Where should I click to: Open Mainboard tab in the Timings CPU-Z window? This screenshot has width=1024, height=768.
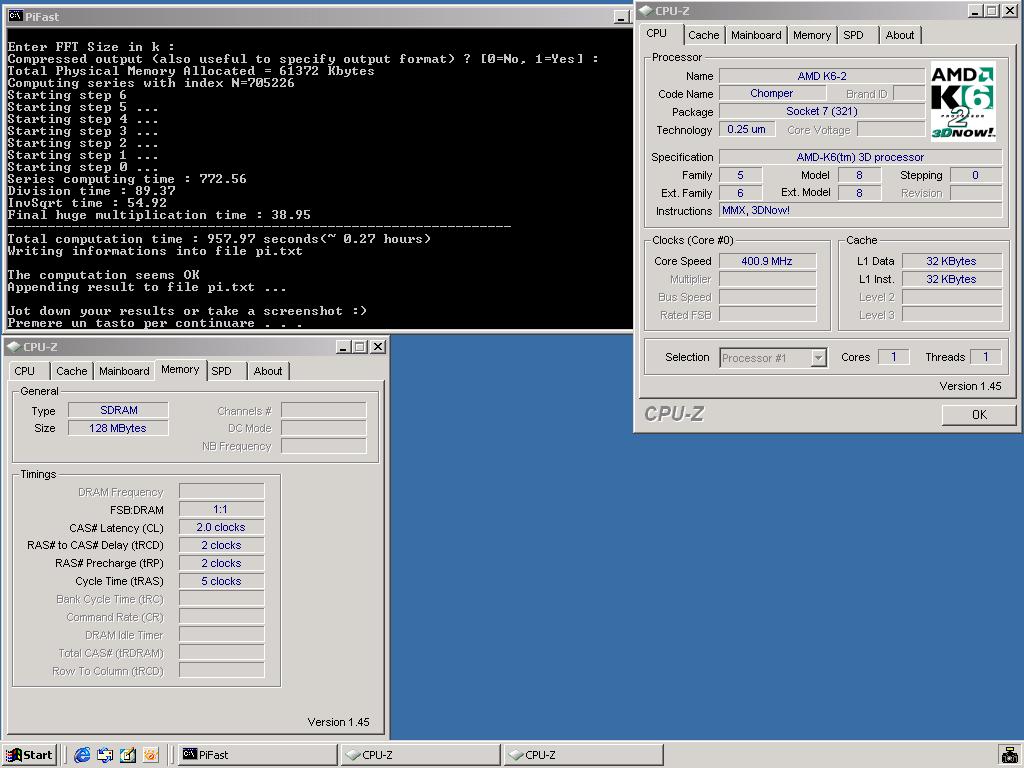coord(124,371)
